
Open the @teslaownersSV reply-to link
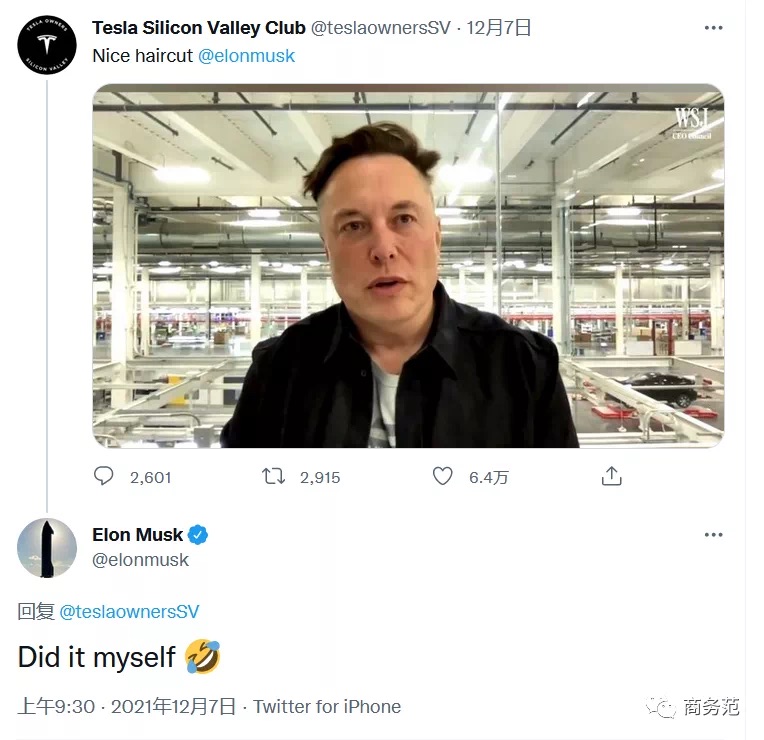pos(129,611)
